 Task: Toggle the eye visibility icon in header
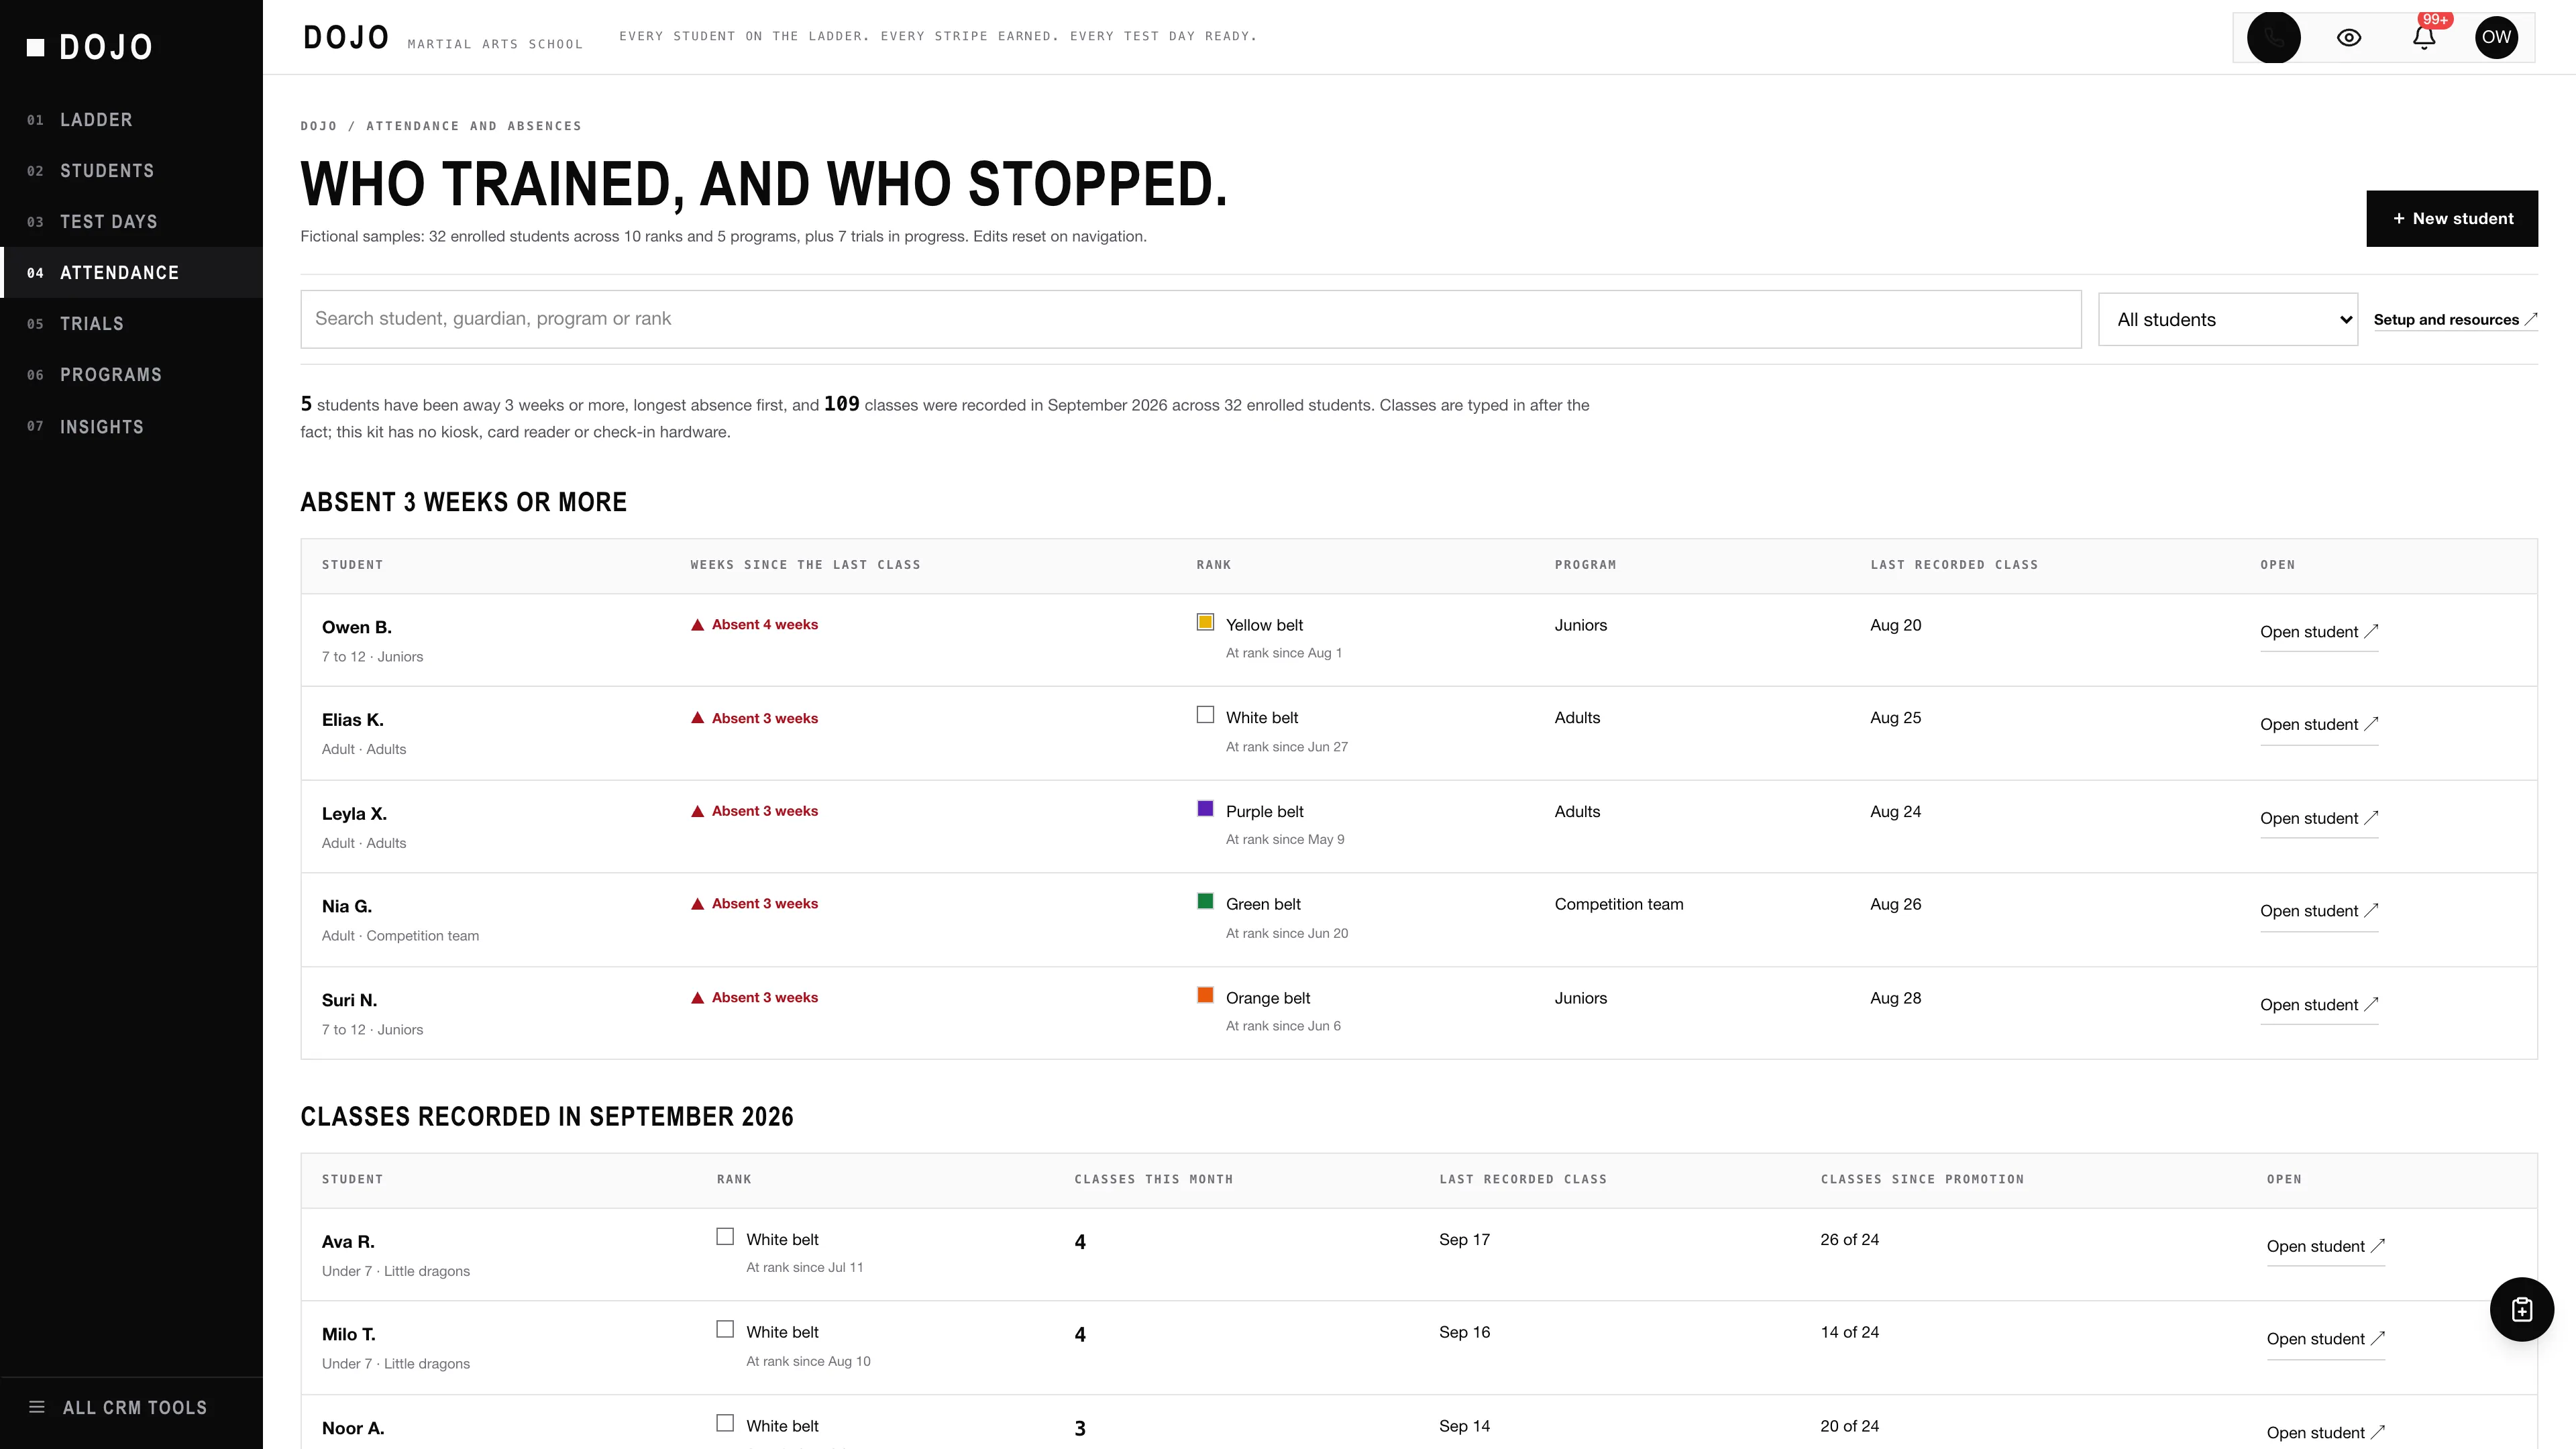click(x=2349, y=37)
